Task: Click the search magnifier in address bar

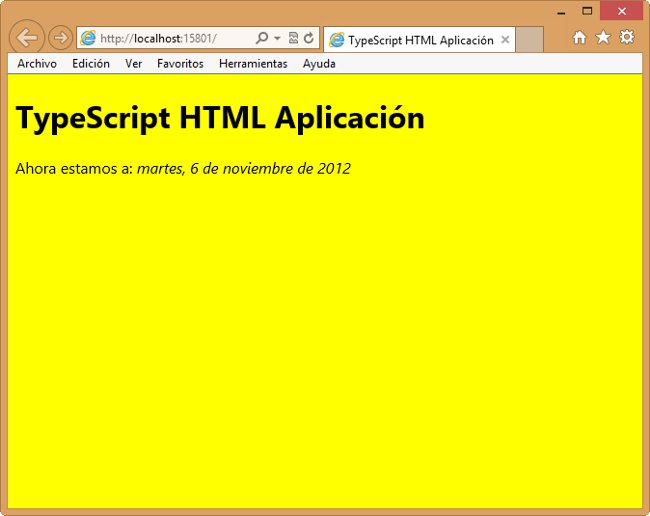Action: click(x=262, y=38)
